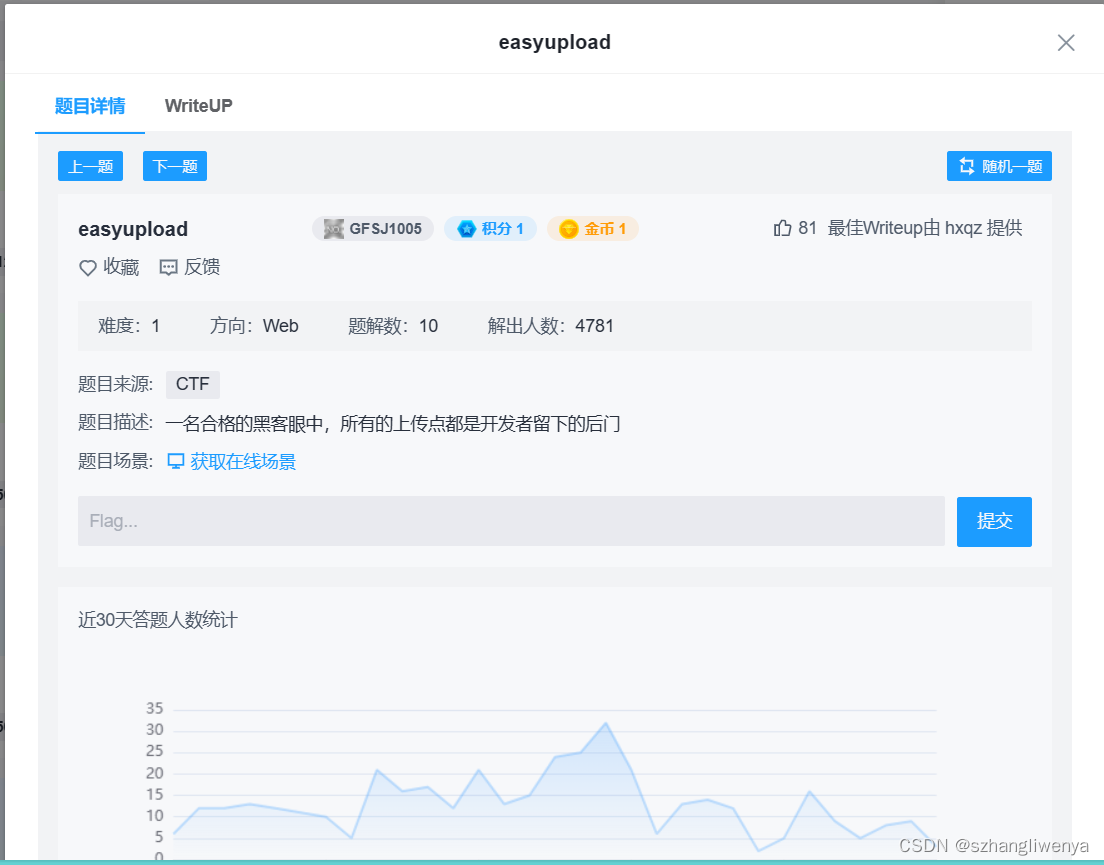Click the heart icon to favorite the challenge
The image size is (1104, 865).
point(87,267)
